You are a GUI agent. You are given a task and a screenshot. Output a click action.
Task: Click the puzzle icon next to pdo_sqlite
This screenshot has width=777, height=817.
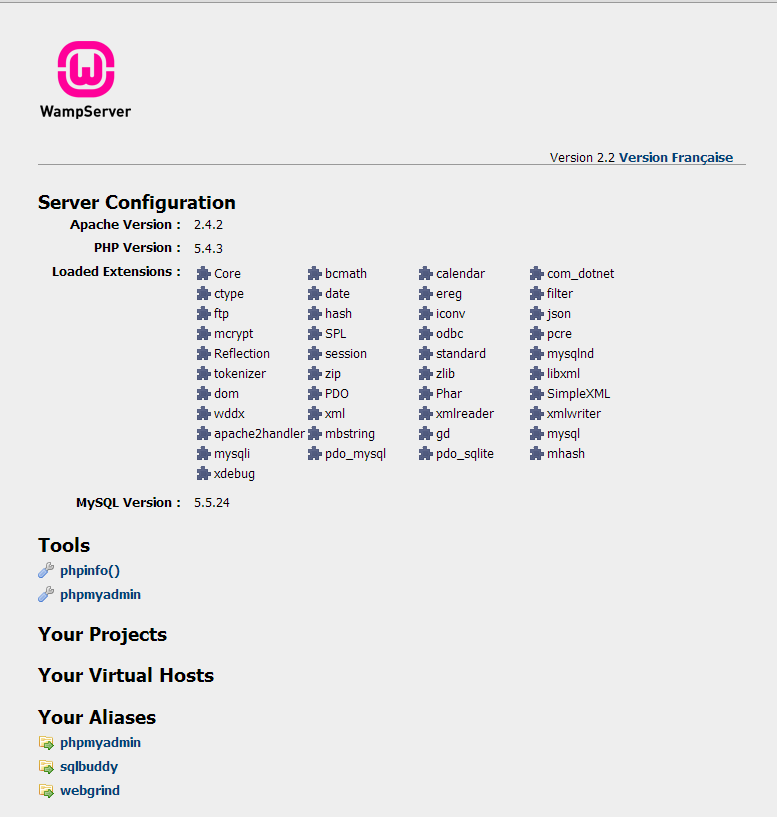pyautogui.click(x=425, y=454)
